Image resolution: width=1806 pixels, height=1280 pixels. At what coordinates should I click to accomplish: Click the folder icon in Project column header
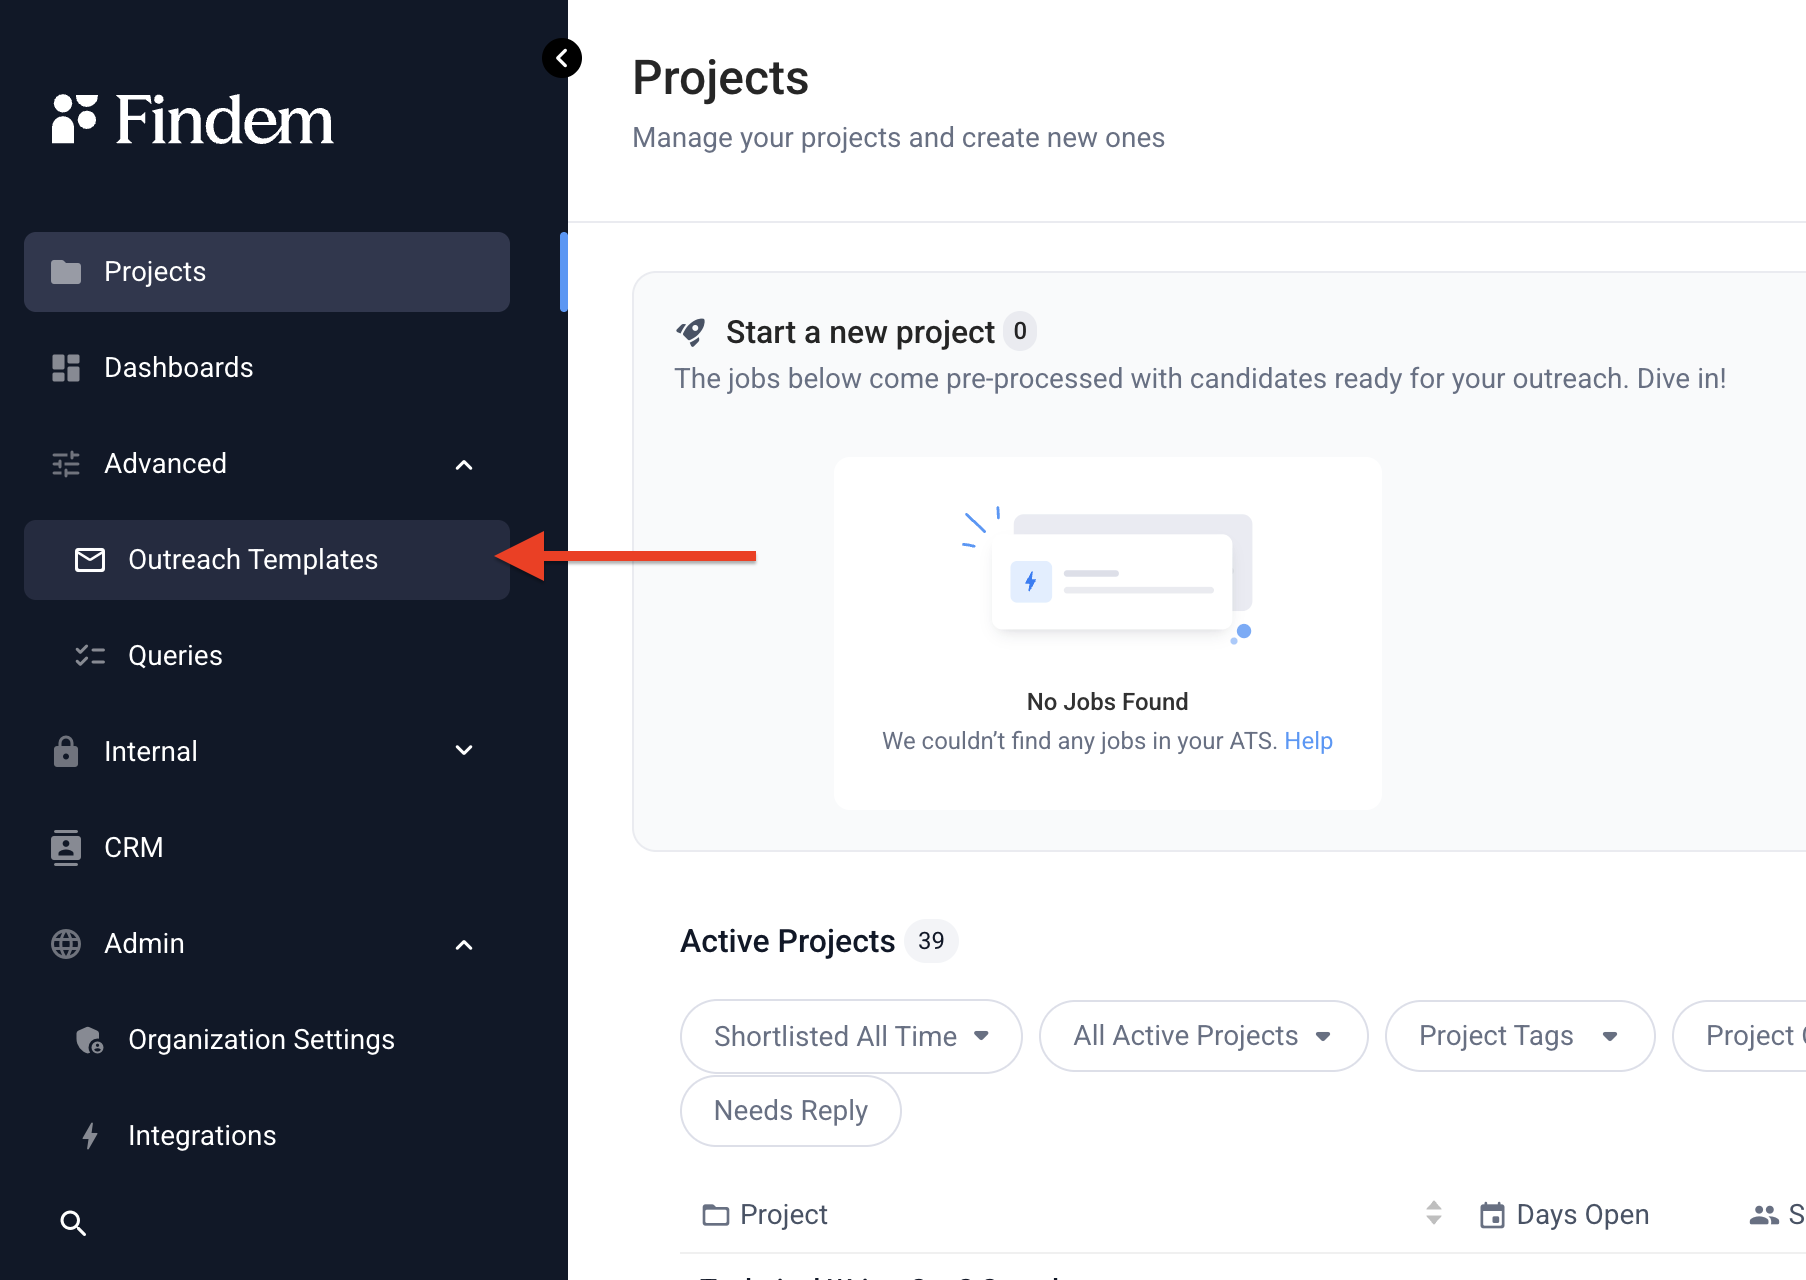tap(716, 1215)
